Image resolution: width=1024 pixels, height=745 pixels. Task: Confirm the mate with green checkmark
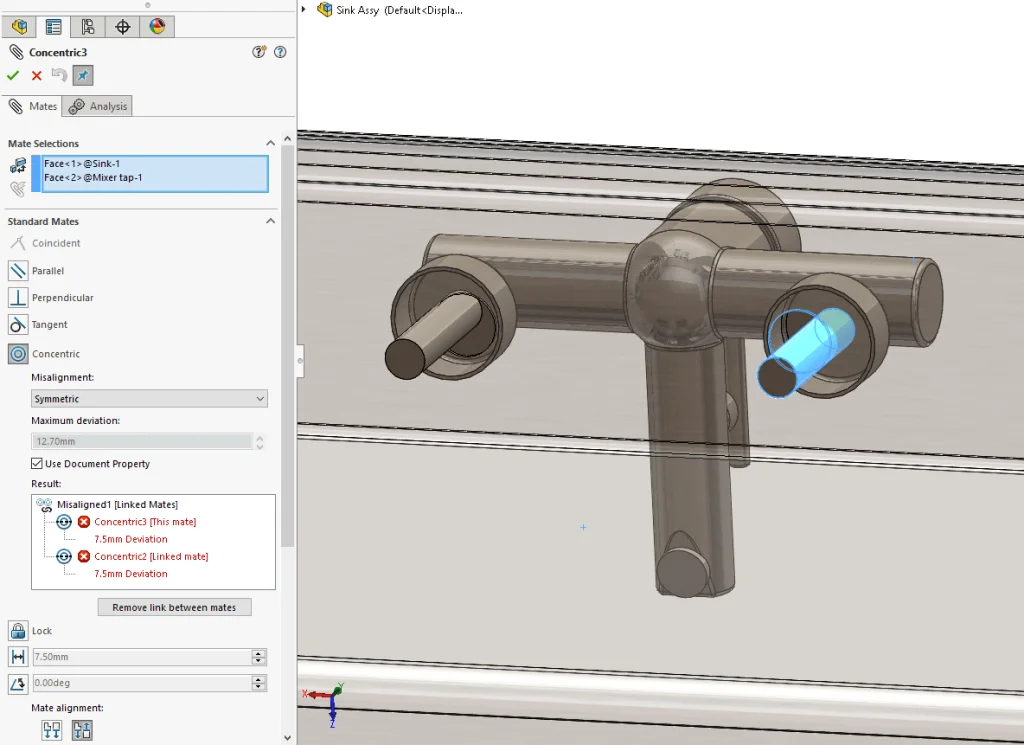click(13, 76)
